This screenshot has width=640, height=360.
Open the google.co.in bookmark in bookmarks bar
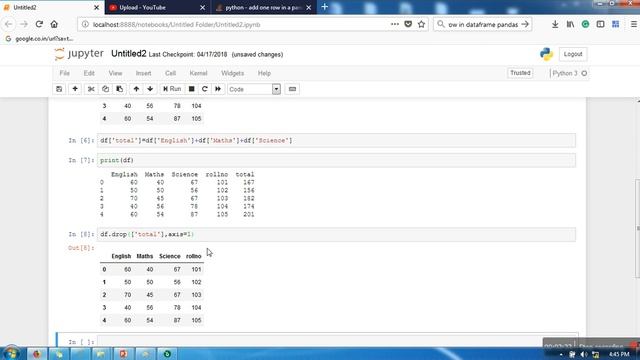pos(40,39)
